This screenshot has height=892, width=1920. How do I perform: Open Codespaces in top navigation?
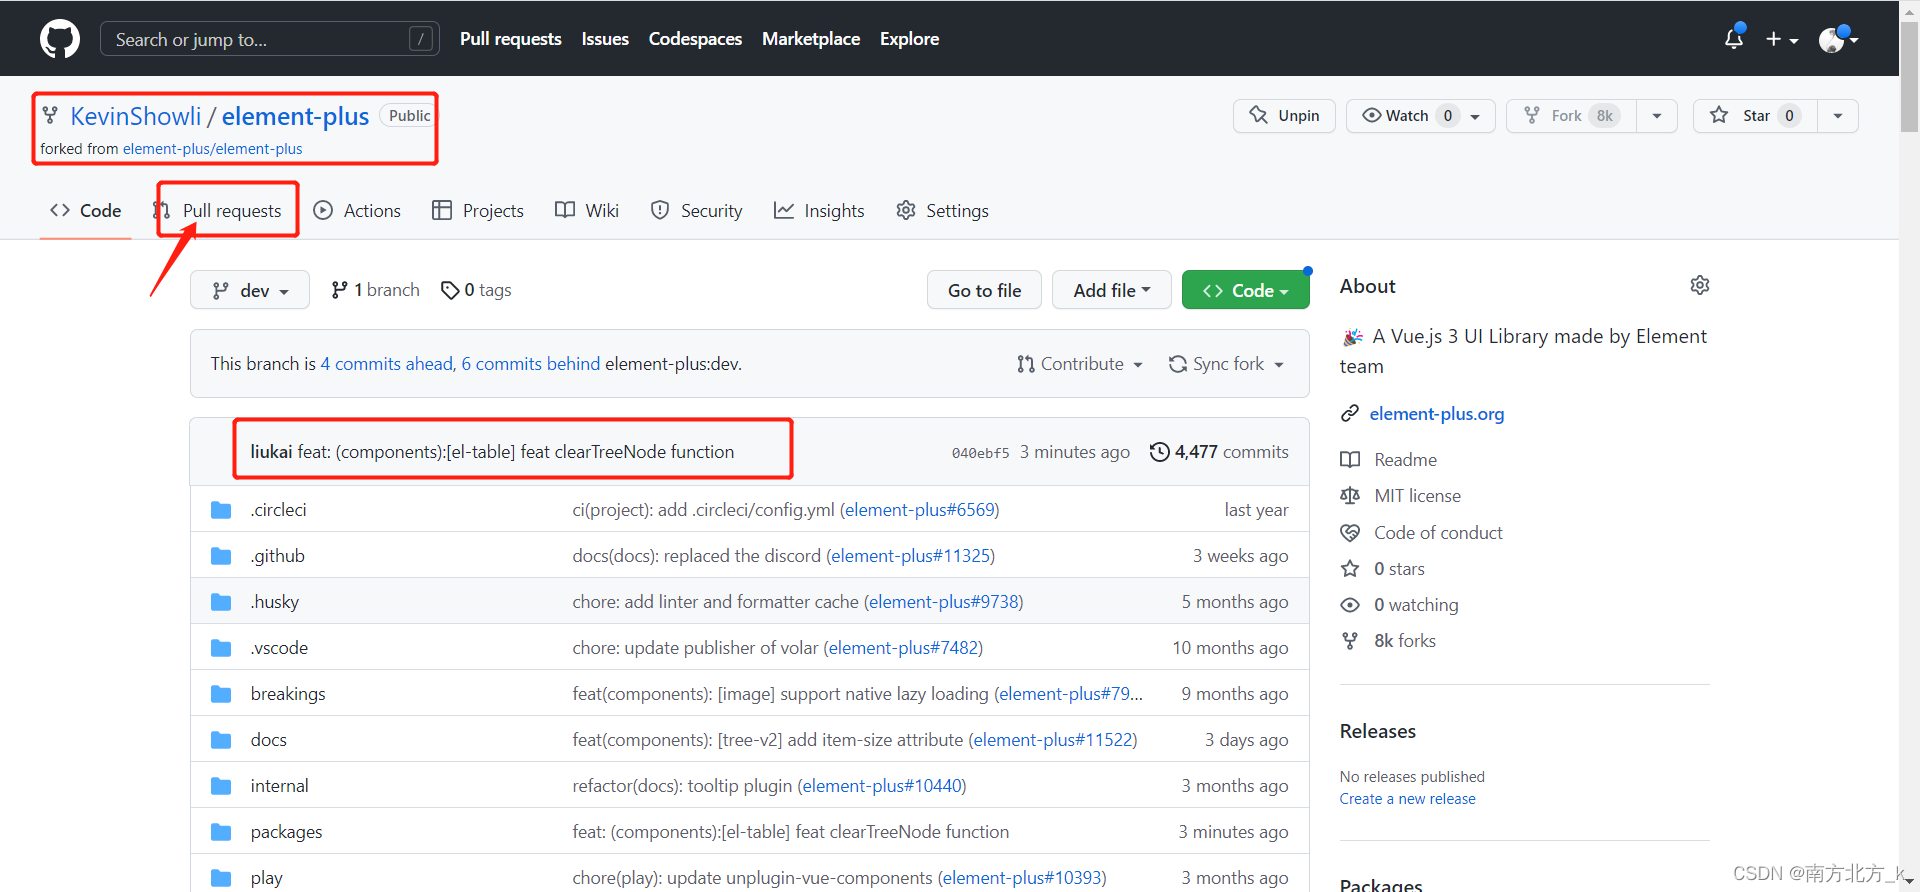(x=695, y=39)
